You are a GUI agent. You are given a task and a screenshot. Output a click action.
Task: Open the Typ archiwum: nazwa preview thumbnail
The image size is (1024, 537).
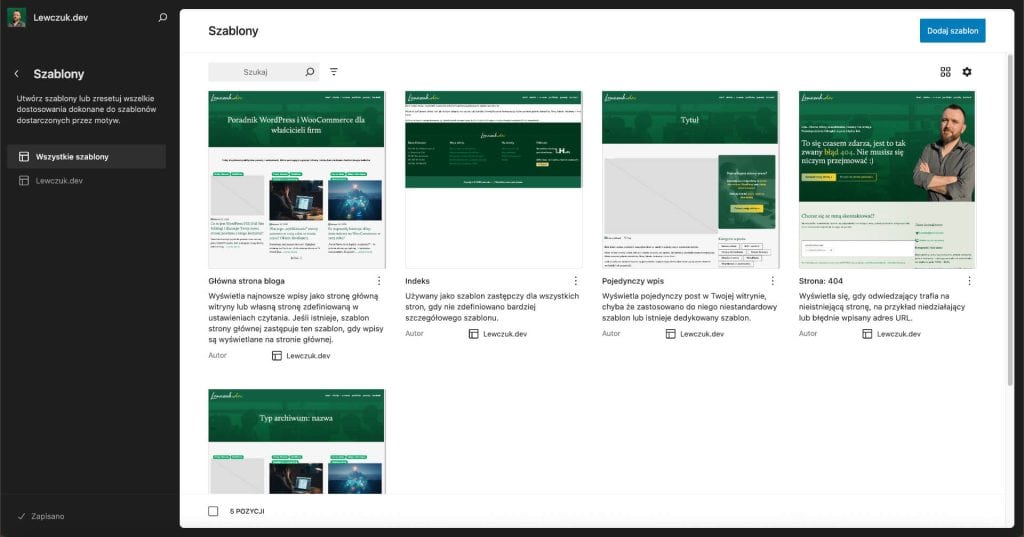coord(296,442)
